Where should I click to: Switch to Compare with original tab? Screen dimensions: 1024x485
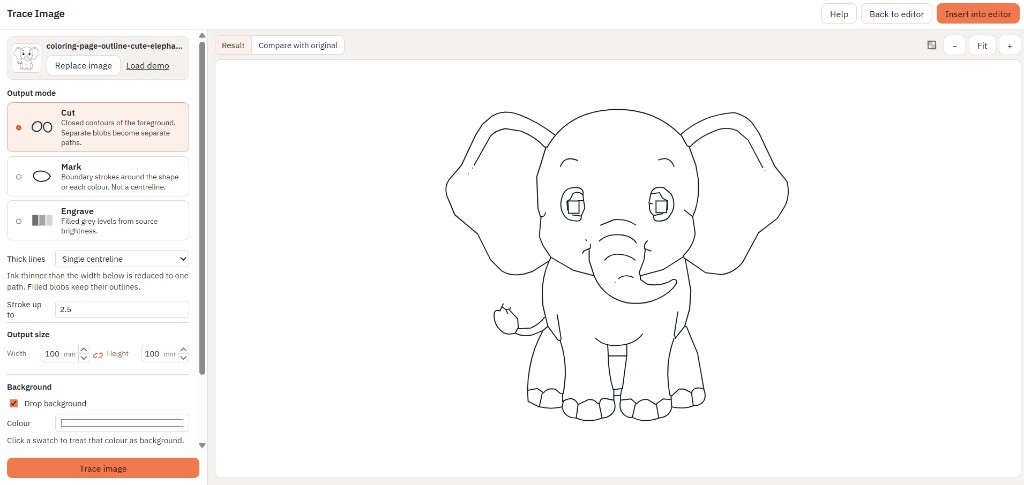(298, 45)
